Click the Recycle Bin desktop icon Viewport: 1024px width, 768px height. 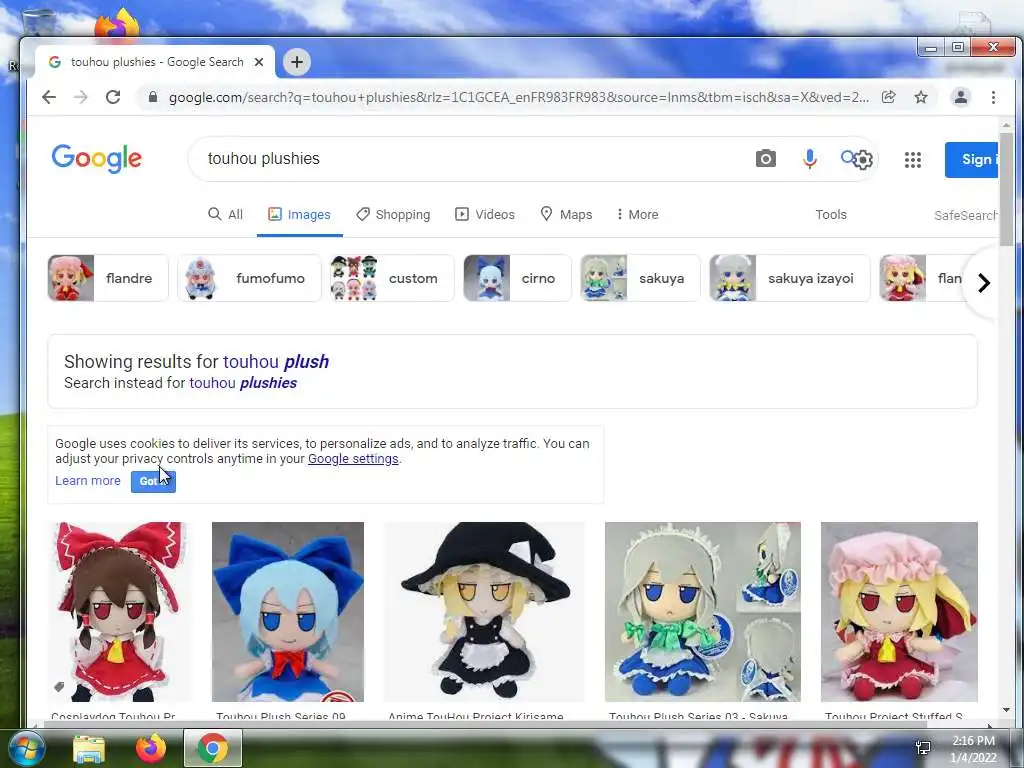(x=37, y=21)
